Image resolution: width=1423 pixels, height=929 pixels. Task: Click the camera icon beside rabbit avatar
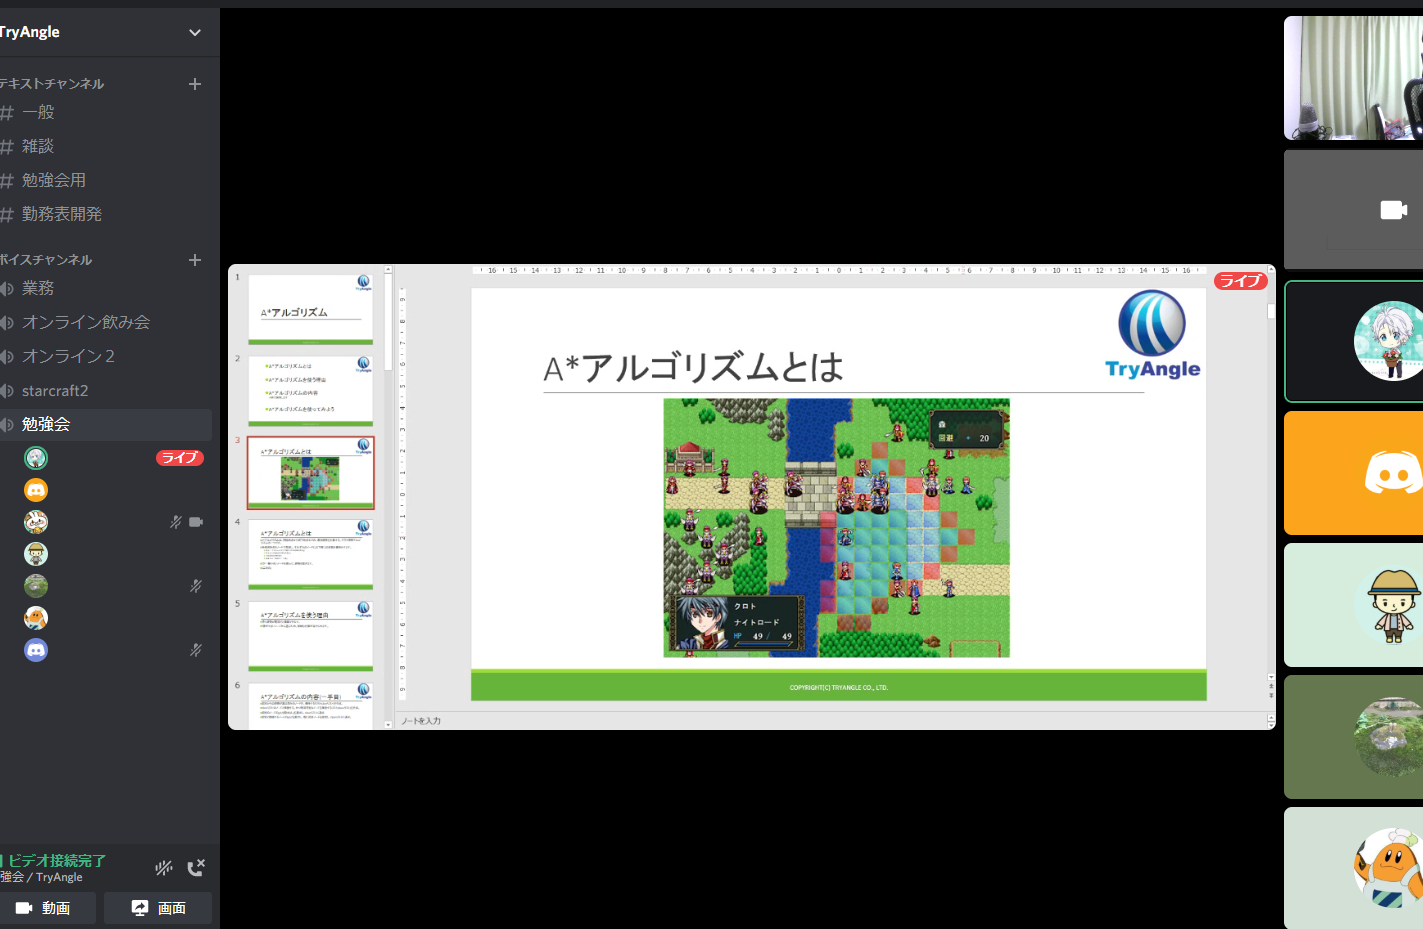click(196, 522)
